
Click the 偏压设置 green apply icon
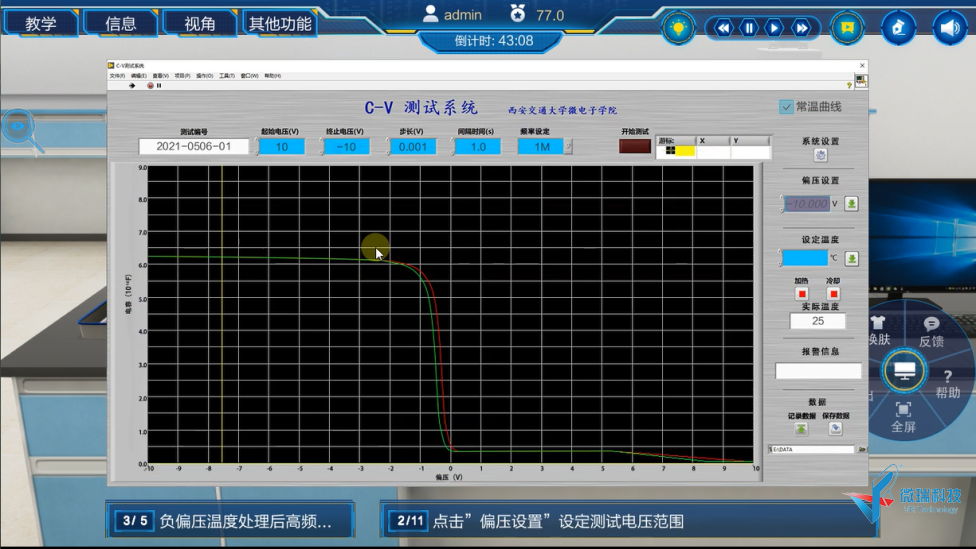[851, 204]
